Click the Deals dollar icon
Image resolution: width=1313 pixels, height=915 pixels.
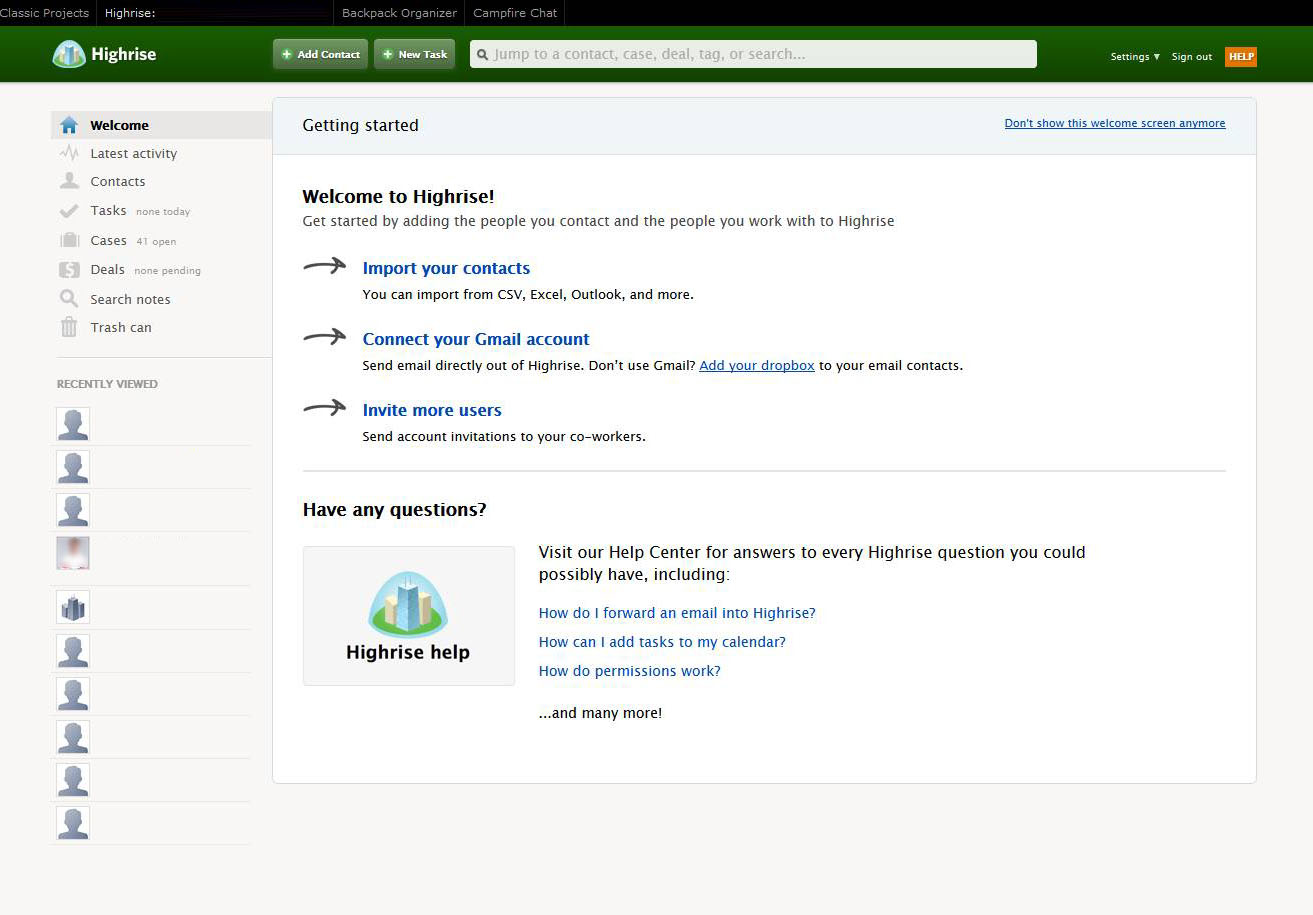click(x=69, y=270)
